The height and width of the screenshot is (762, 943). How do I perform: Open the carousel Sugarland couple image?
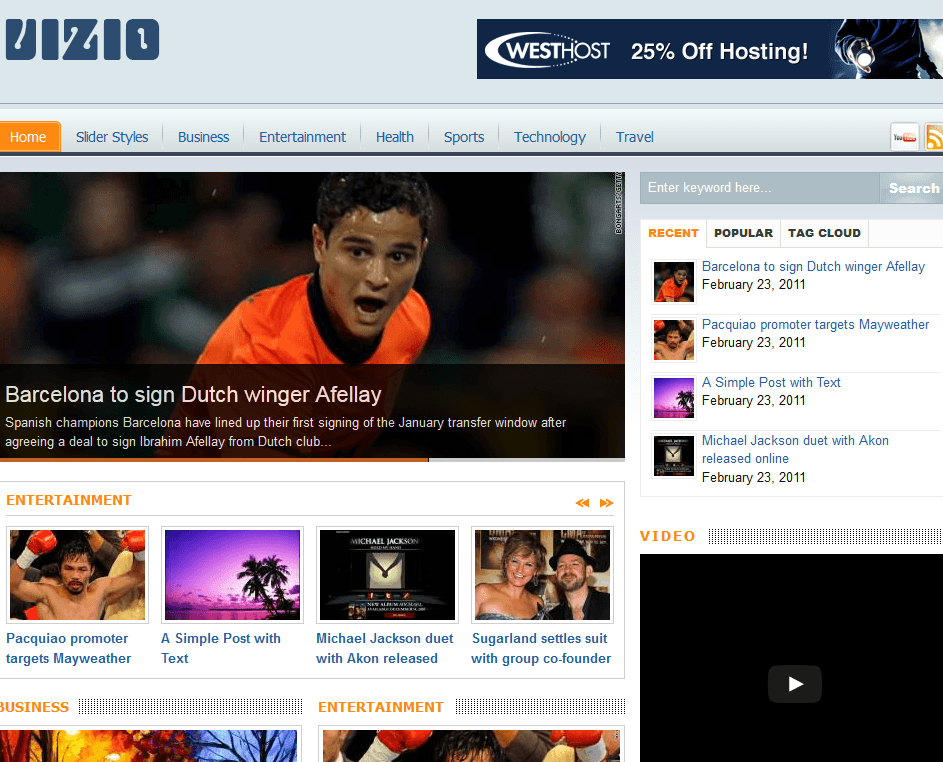coord(542,575)
